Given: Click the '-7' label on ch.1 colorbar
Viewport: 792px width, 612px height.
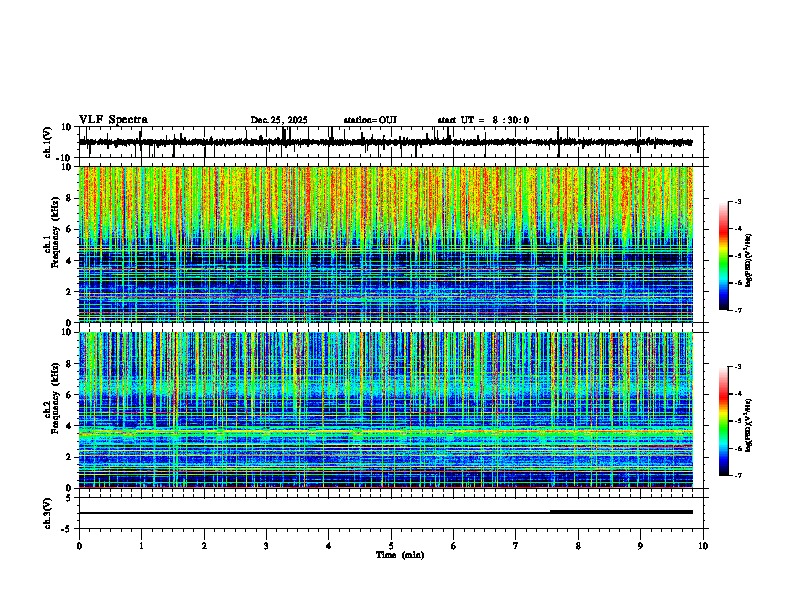Looking at the screenshot, I should [x=737, y=310].
